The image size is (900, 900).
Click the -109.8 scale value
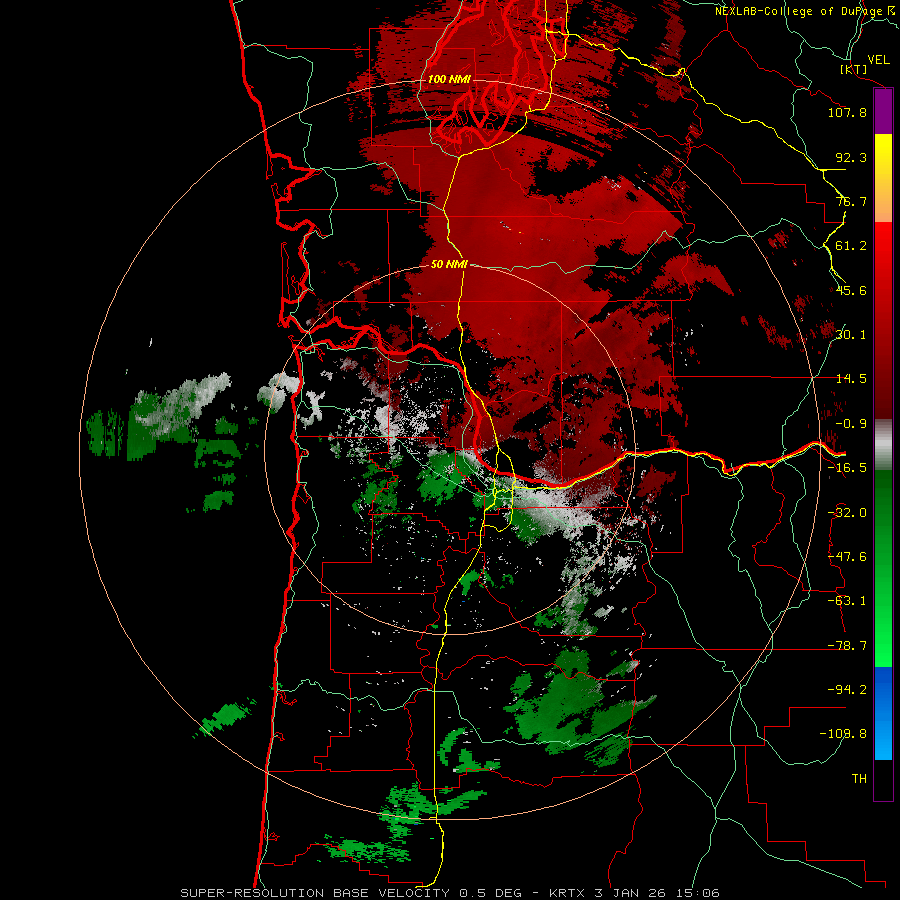pos(843,734)
